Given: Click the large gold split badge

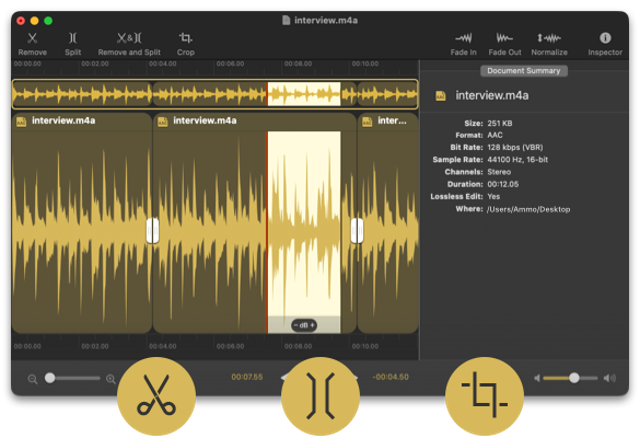Looking at the screenshot, I should pyautogui.click(x=320, y=396).
